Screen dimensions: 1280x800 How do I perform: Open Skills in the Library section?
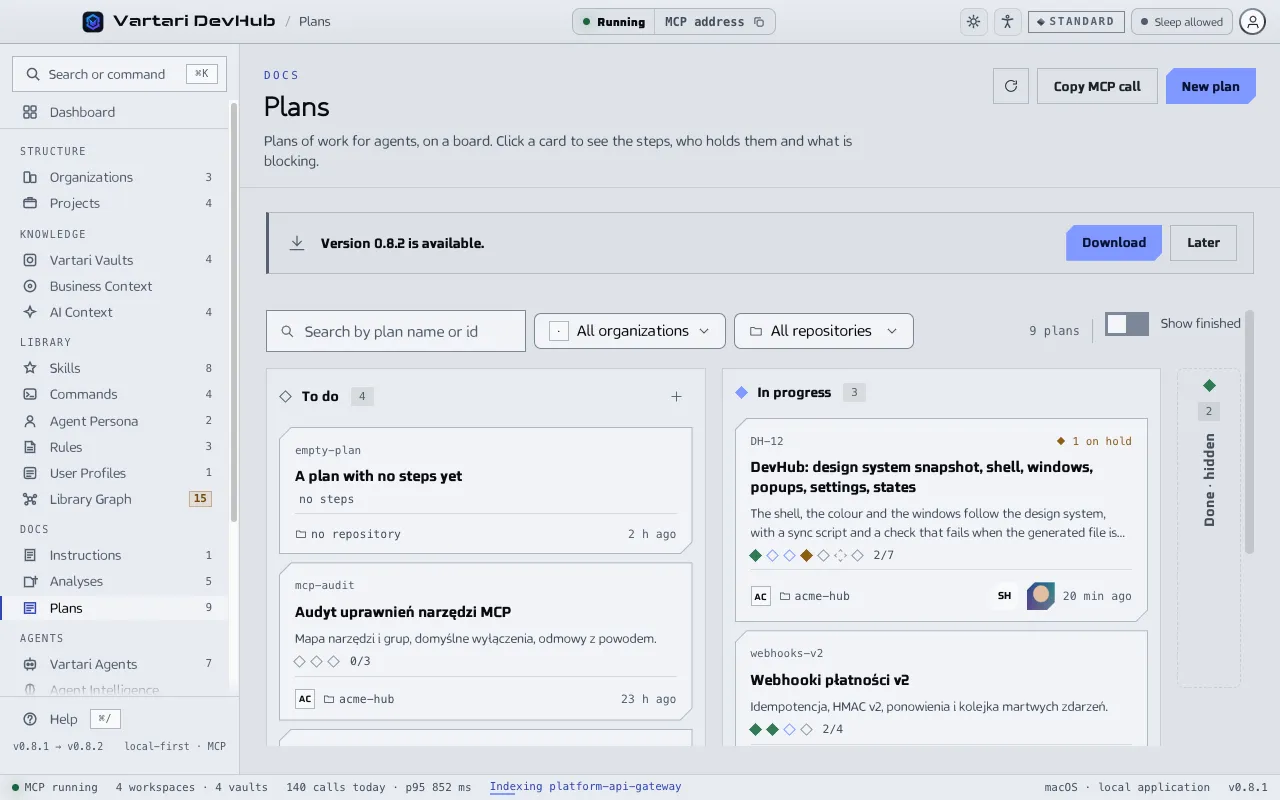tap(115, 368)
